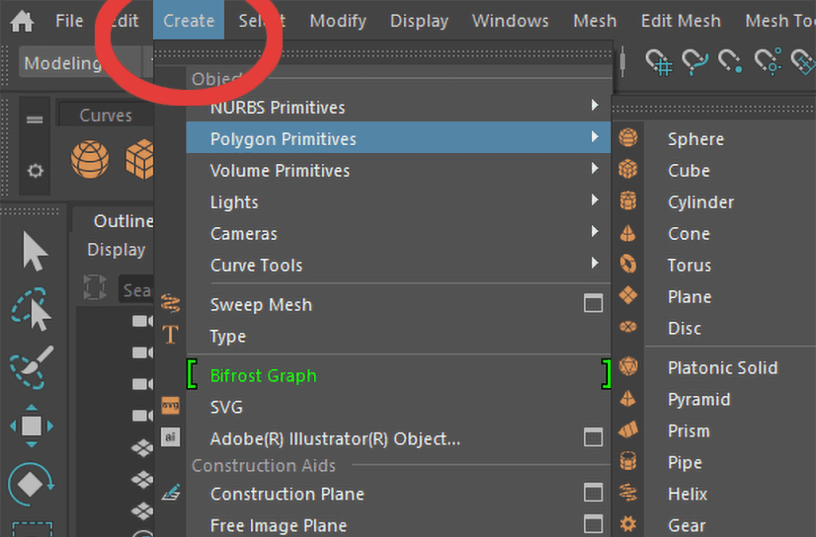The height and width of the screenshot is (537, 816).
Task: Open Free Image Plane options box
Action: tap(593, 524)
